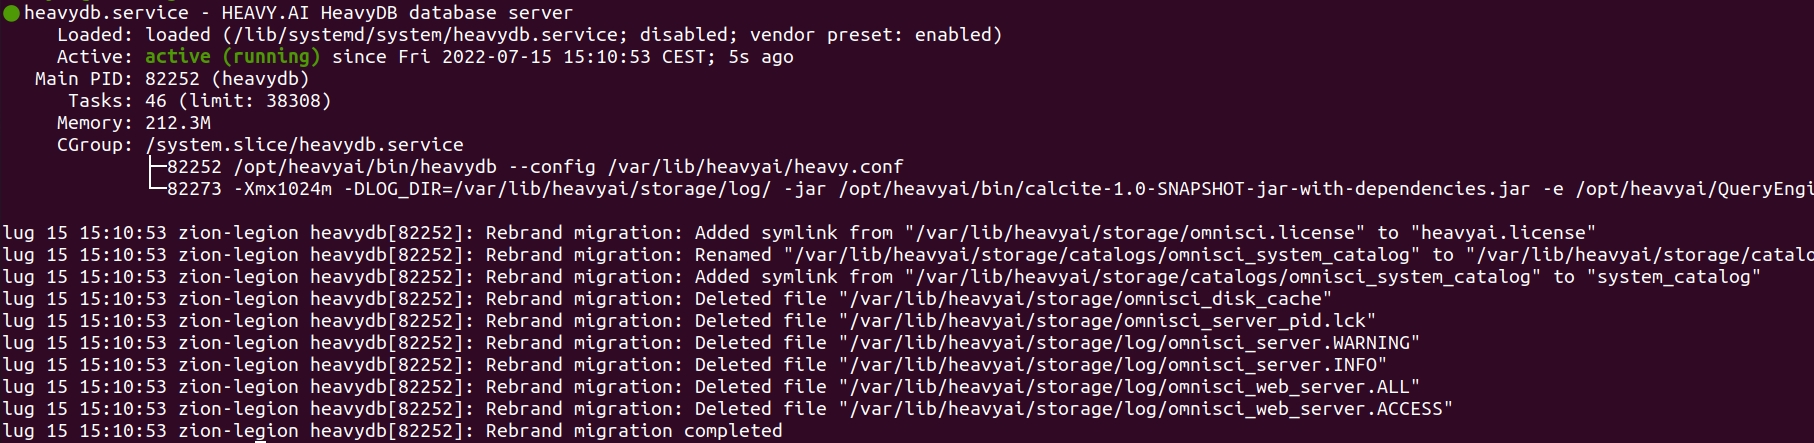1814x443 pixels.
Task: Click the green status dot before heavydb.service
Action: click(x=12, y=13)
